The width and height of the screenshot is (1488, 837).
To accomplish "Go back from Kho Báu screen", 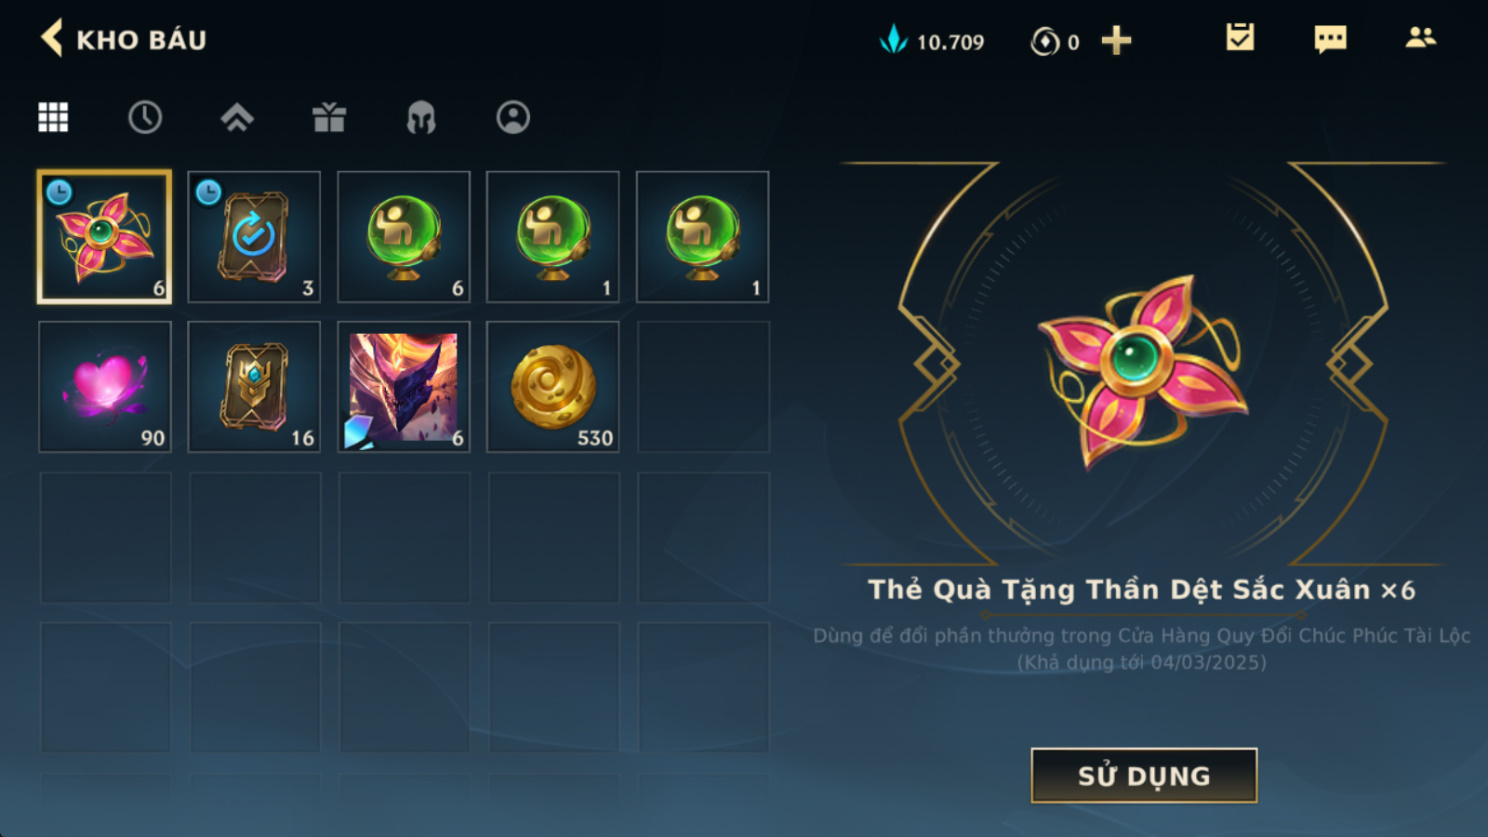I will tap(52, 39).
